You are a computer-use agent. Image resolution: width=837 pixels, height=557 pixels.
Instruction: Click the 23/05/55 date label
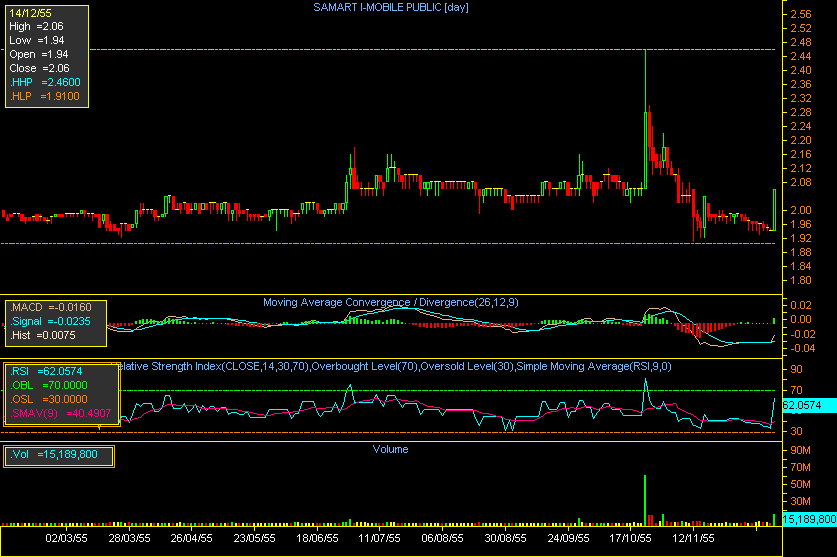coord(255,538)
